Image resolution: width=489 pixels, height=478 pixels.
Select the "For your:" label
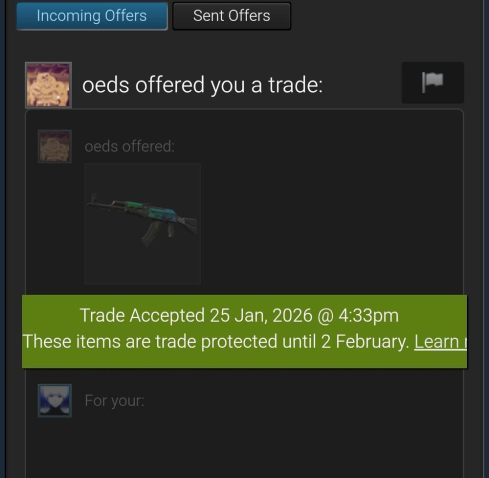tap(114, 401)
